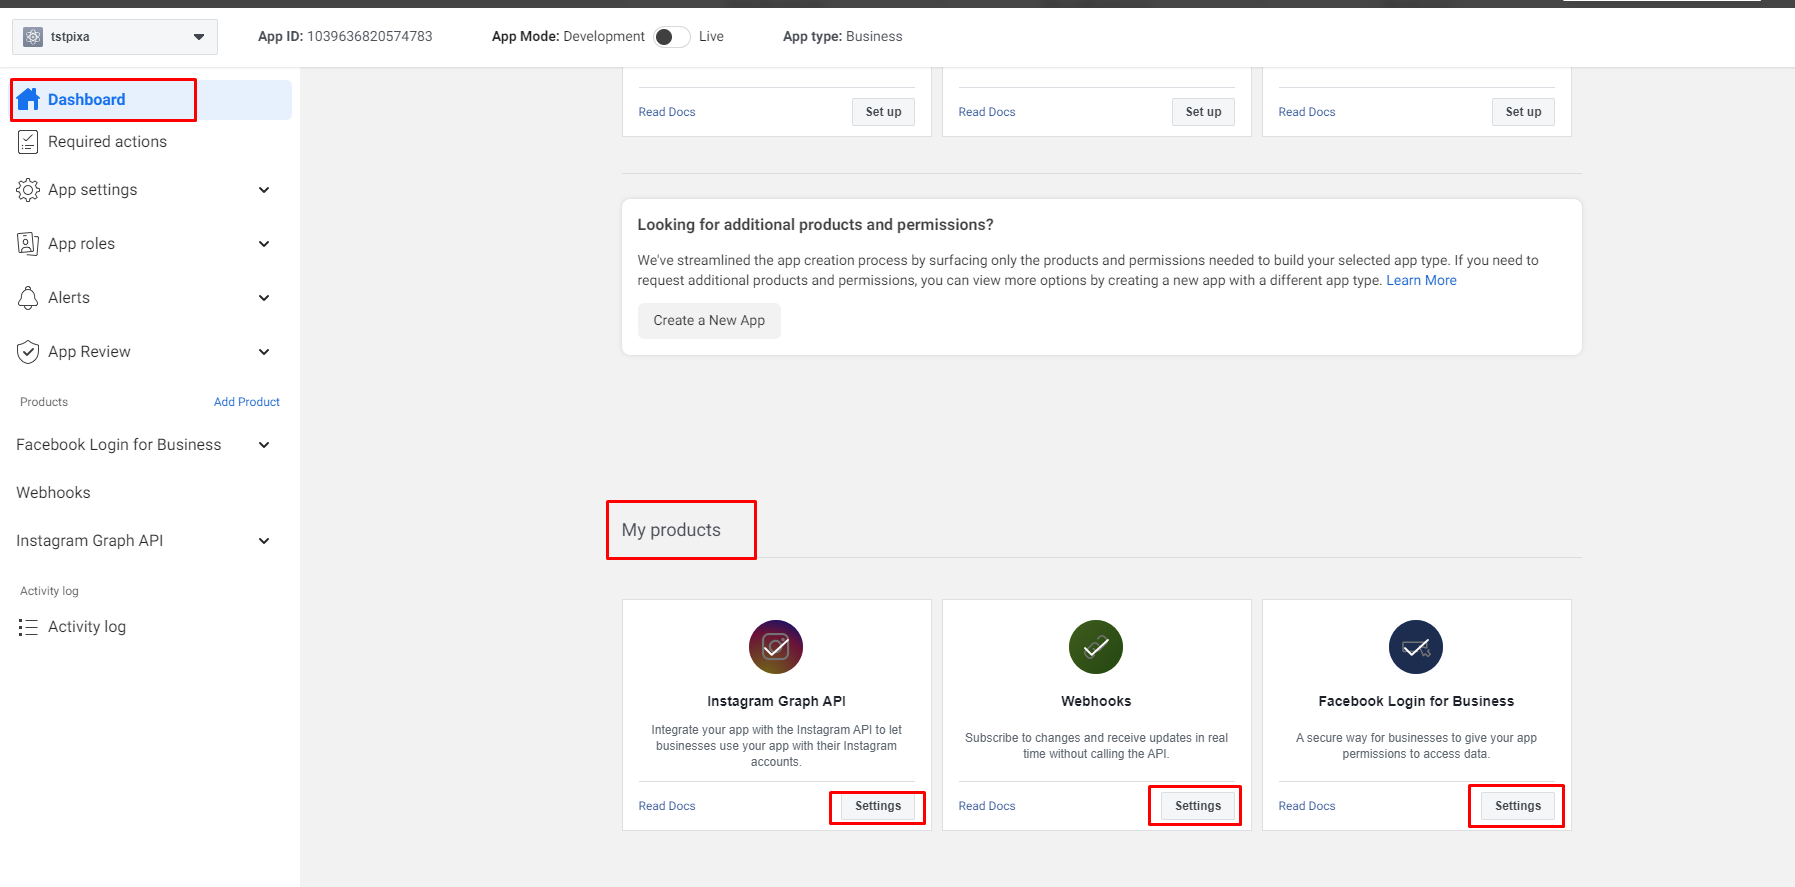Expand the App roles chevron

[x=264, y=244]
